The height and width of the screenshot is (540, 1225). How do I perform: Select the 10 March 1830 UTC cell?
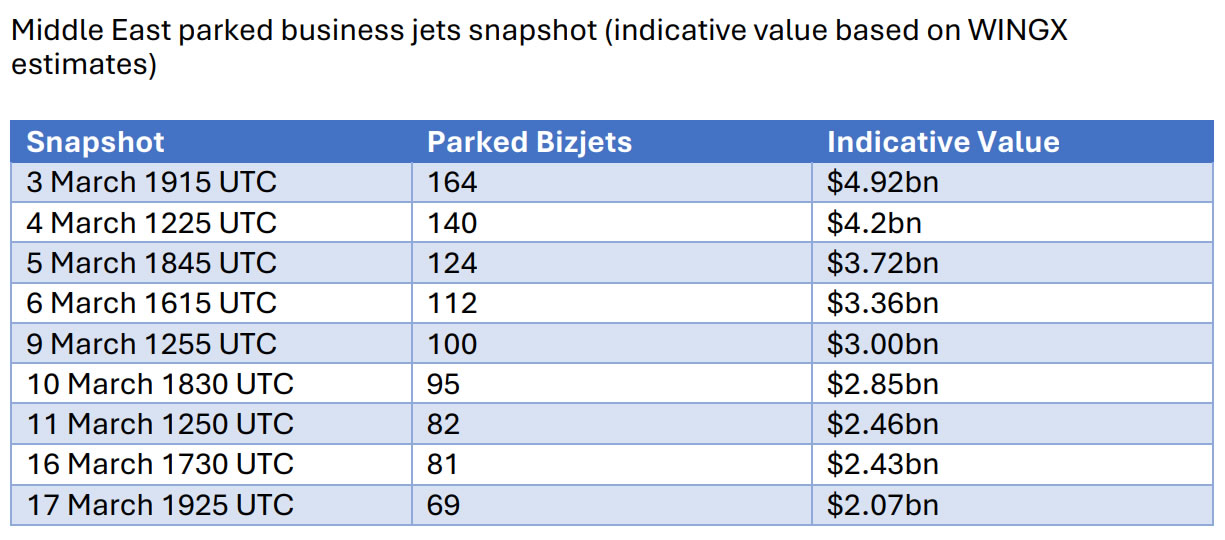(160, 384)
